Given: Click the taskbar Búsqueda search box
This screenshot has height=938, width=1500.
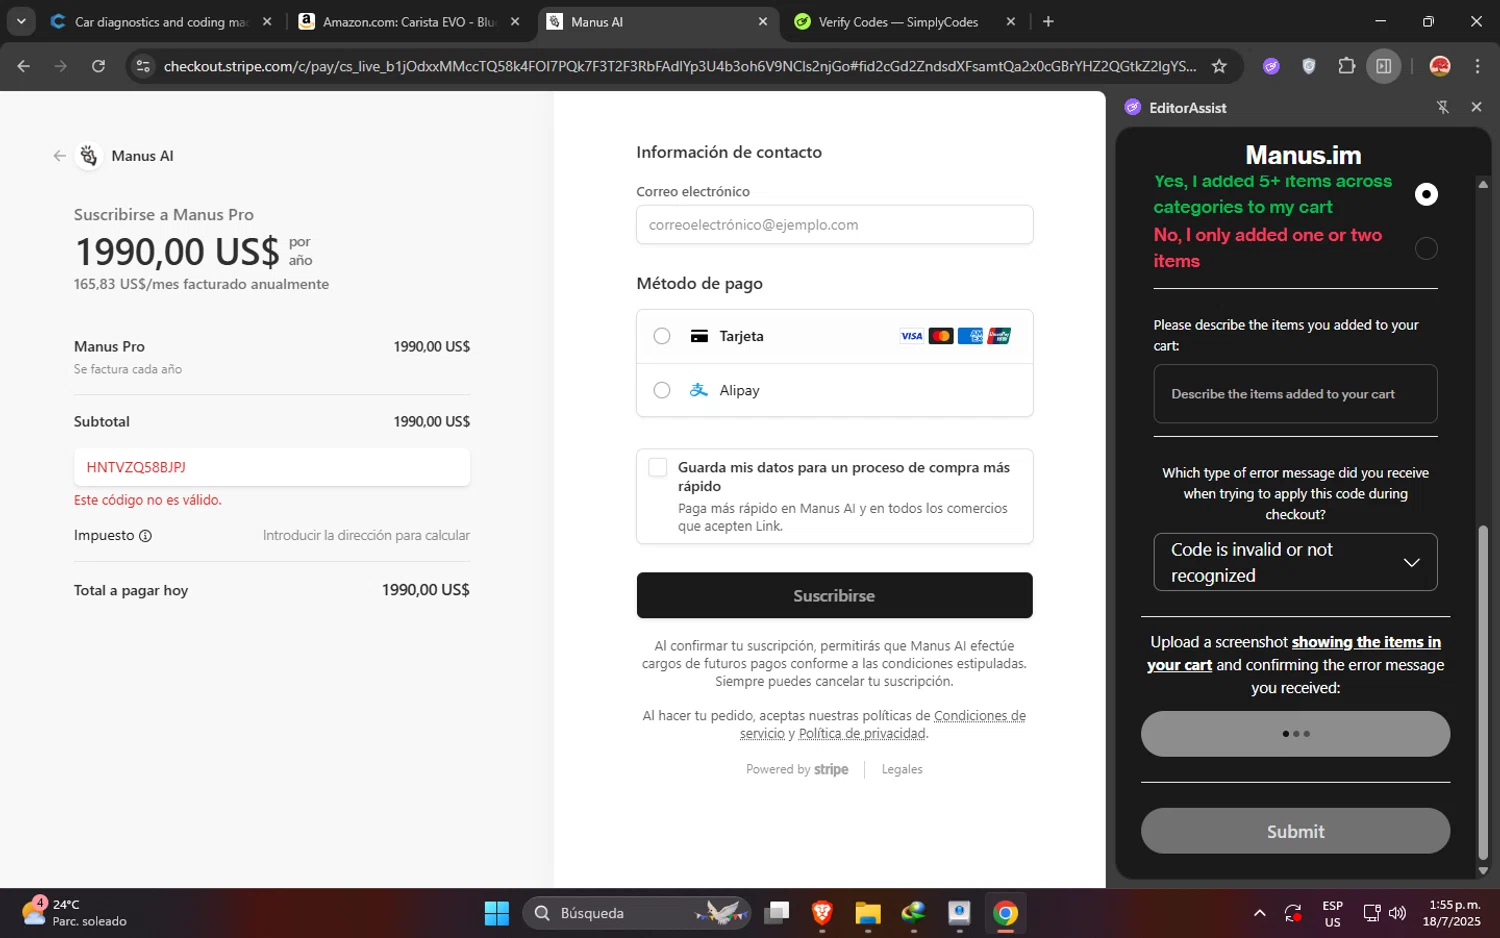Looking at the screenshot, I should tap(637, 913).
